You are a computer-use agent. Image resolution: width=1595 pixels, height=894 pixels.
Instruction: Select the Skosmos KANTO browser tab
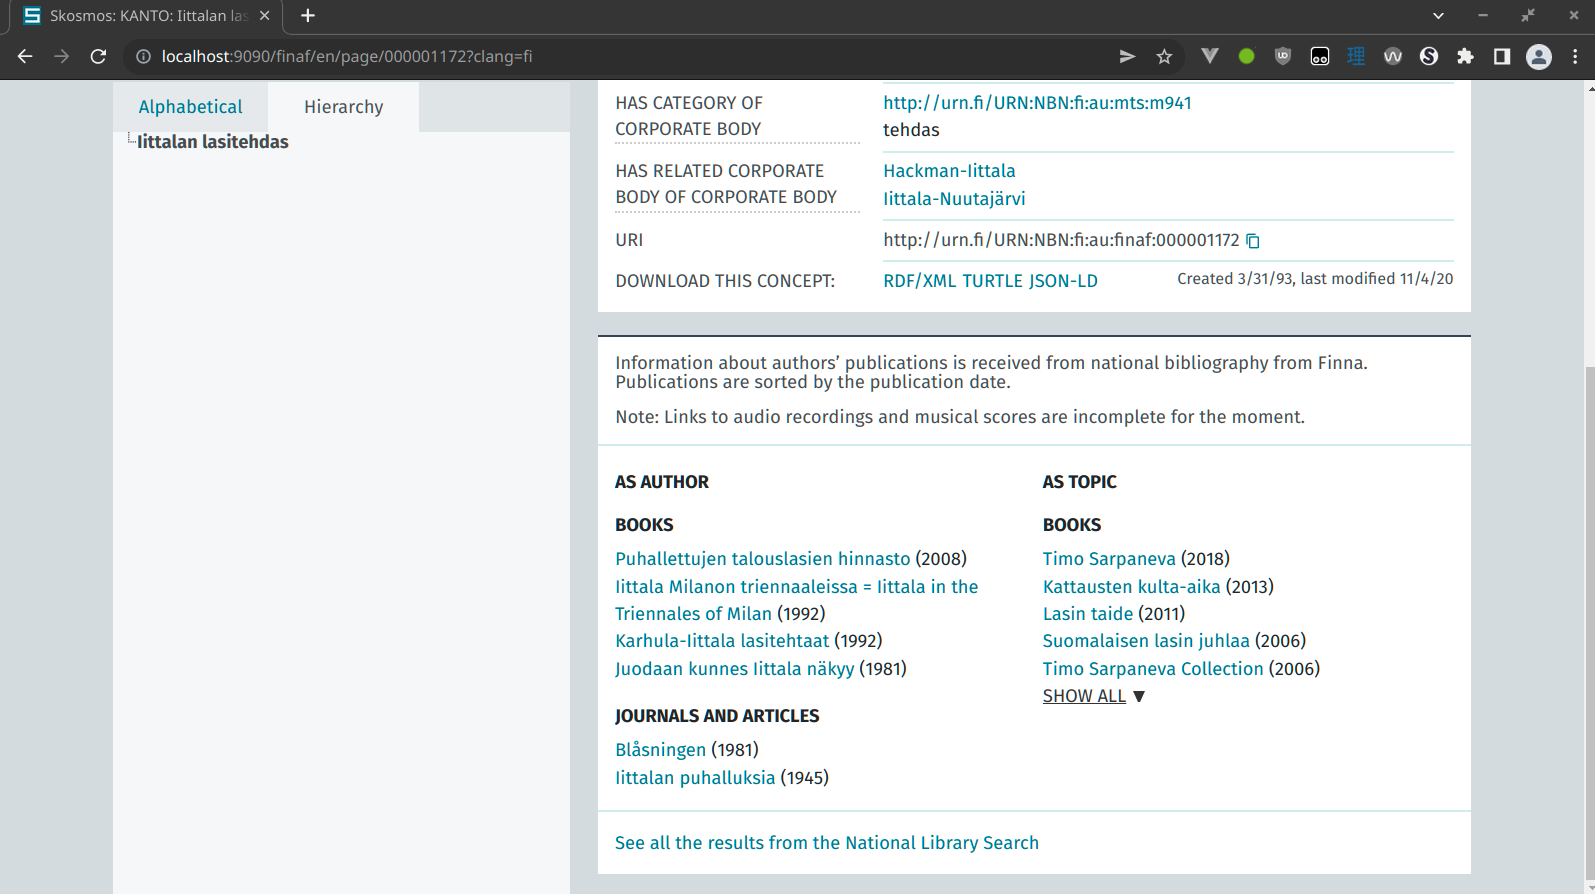point(147,16)
